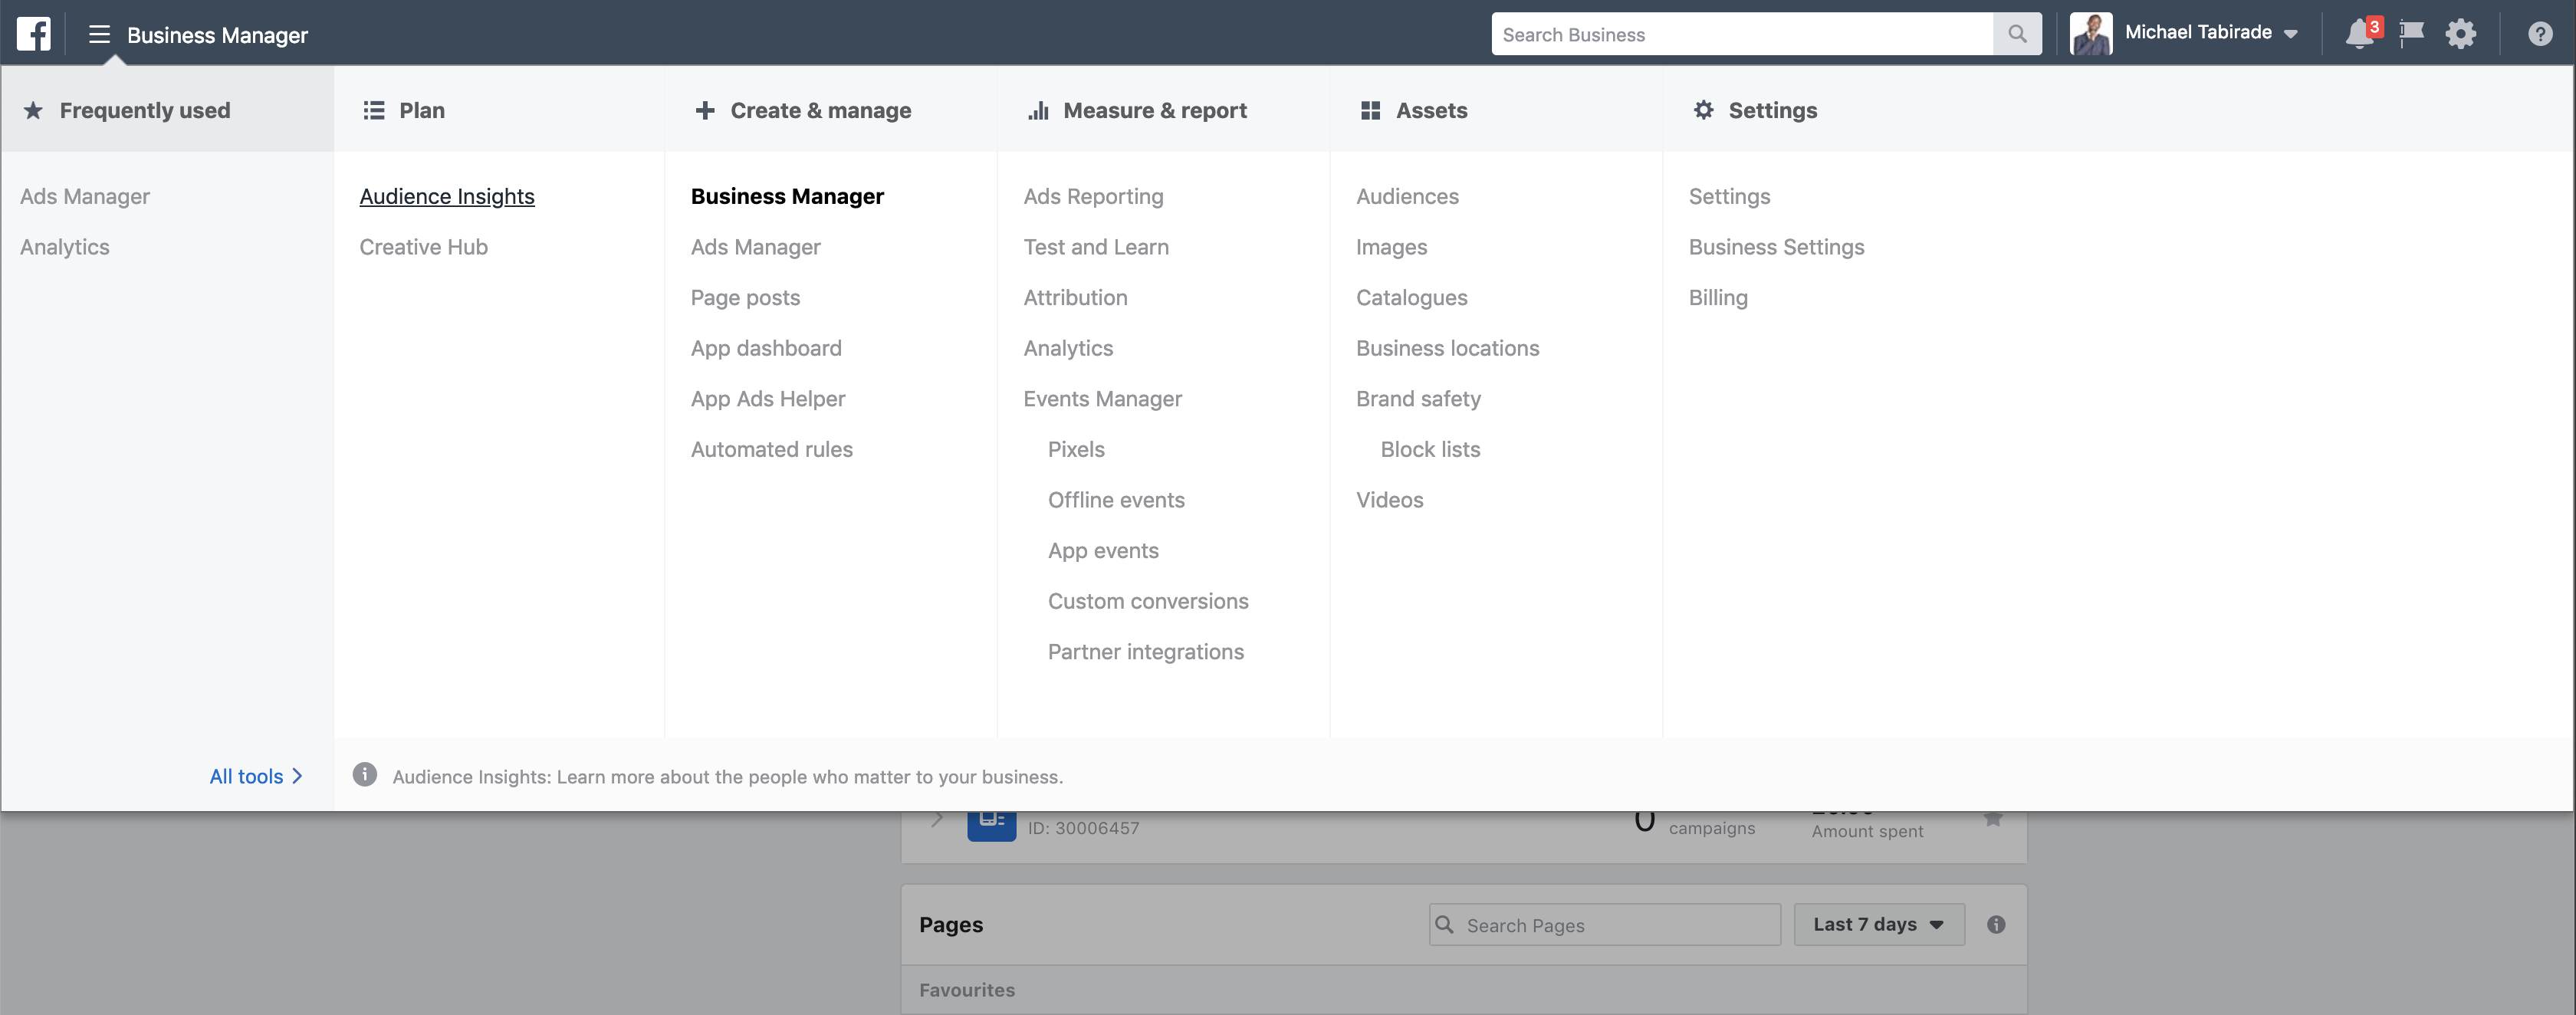Select Analytics under Measure & report

(x=1068, y=347)
